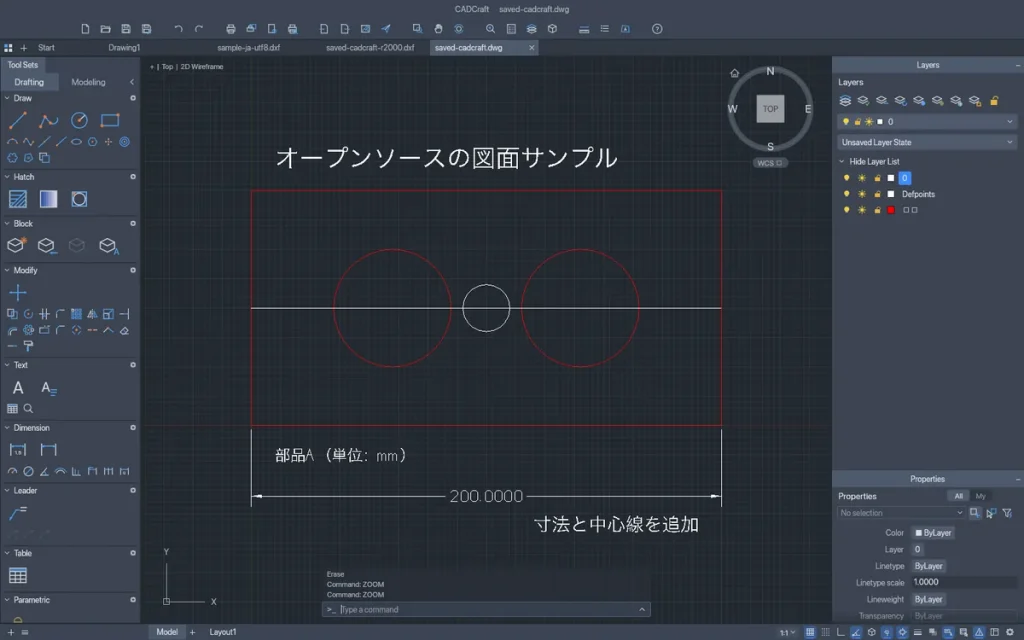Image resolution: width=1024 pixels, height=640 pixels.
Task: Select the Single-line Text tool
Action: 18,388
